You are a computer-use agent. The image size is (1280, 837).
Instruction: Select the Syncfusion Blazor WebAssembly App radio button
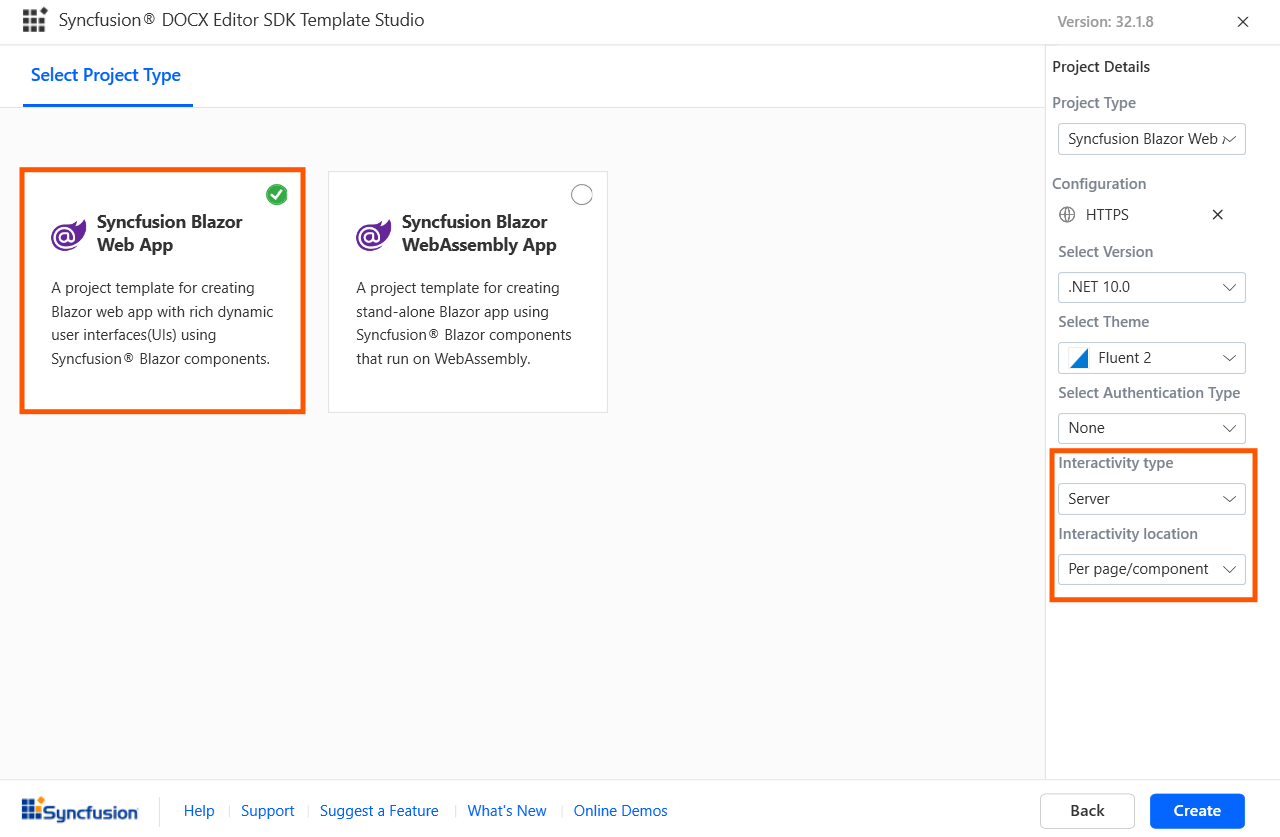[582, 194]
